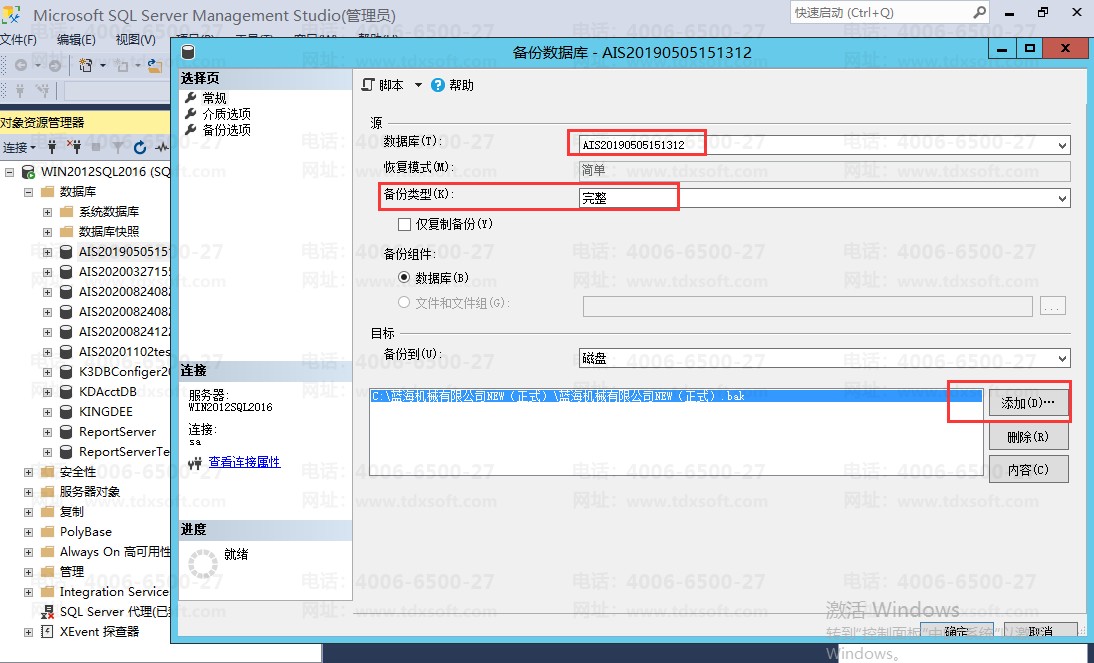The height and width of the screenshot is (663, 1094).
Task: Click the 脚本 script icon in dialog
Action: (368, 85)
